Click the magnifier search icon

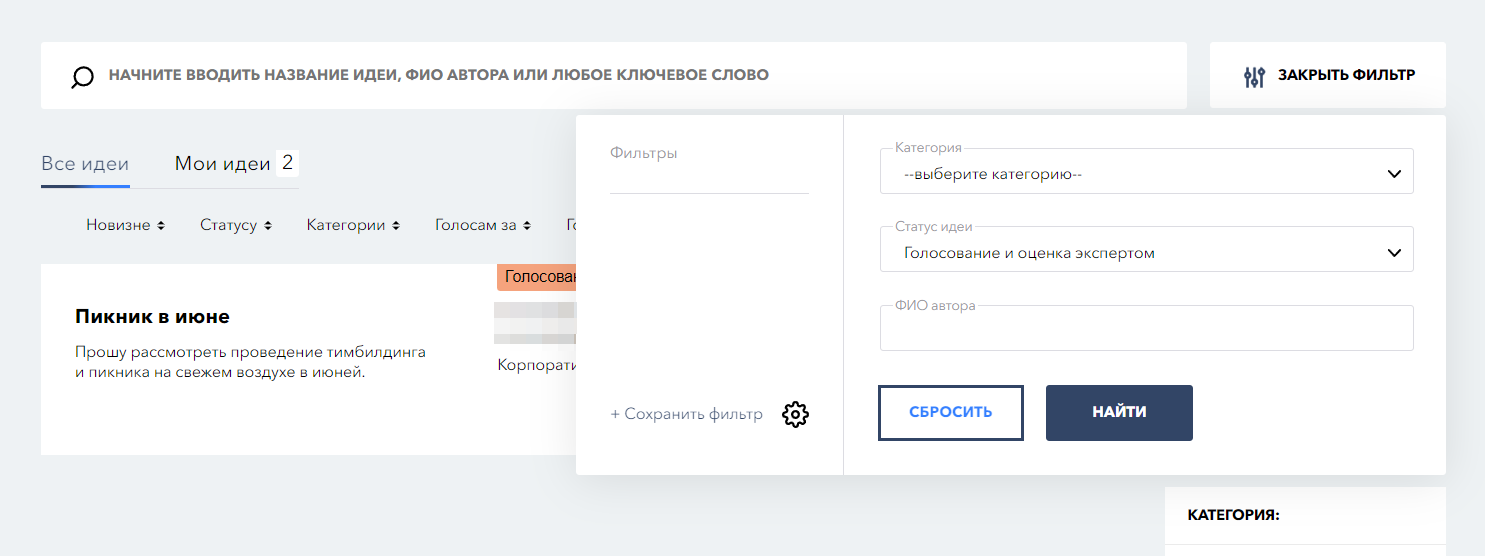[83, 77]
